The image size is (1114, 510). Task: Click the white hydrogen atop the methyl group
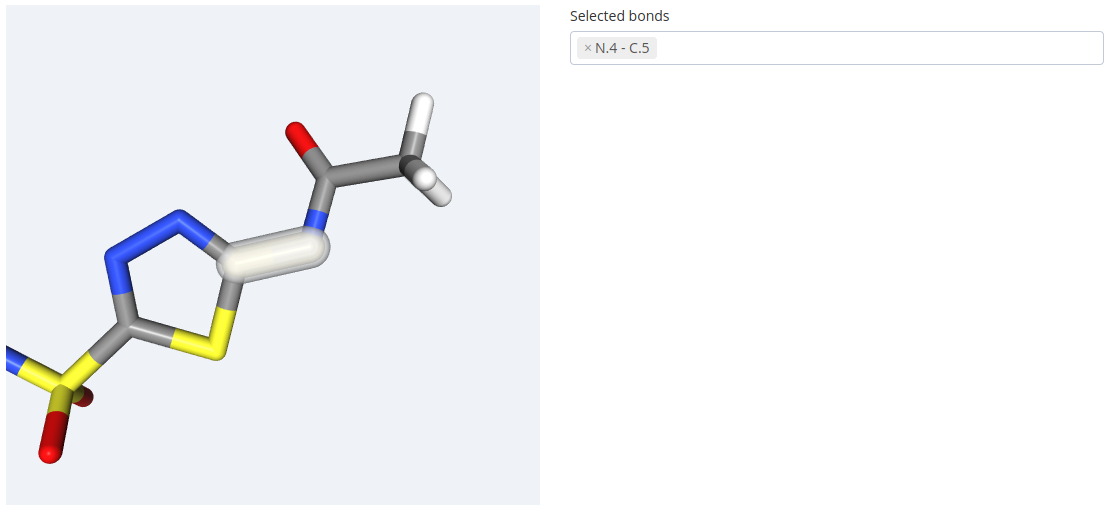pos(420,112)
